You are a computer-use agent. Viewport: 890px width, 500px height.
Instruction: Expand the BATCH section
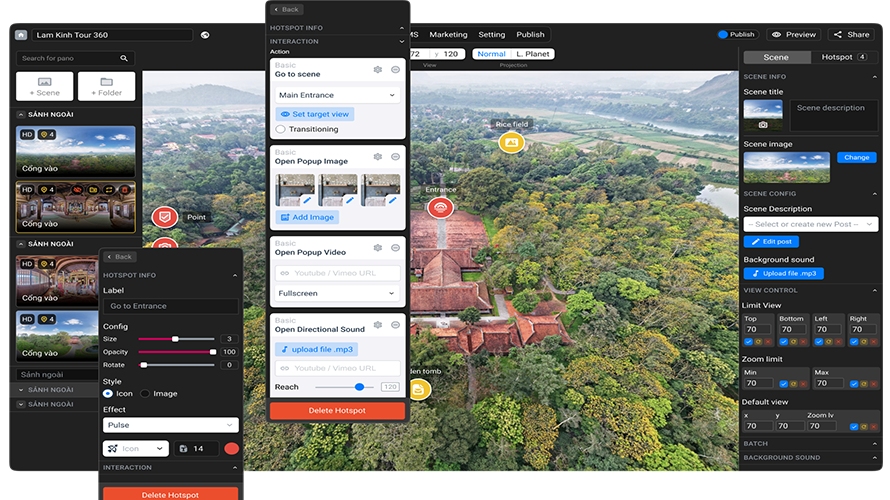pos(874,444)
